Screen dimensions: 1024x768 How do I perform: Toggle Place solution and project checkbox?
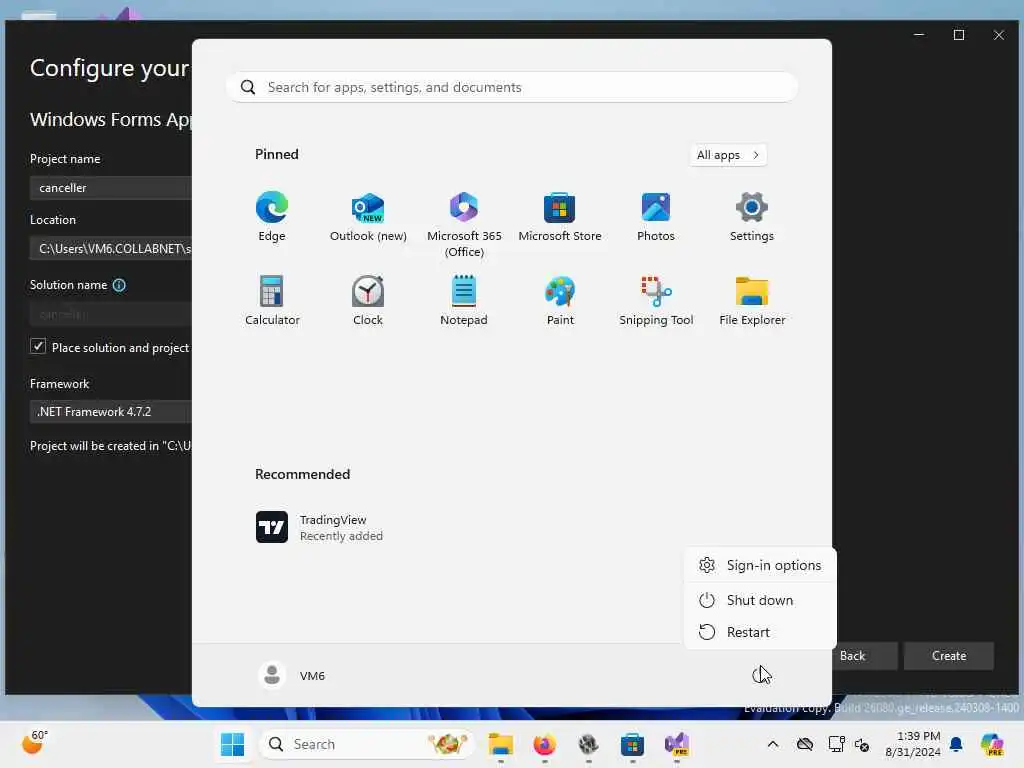point(38,347)
